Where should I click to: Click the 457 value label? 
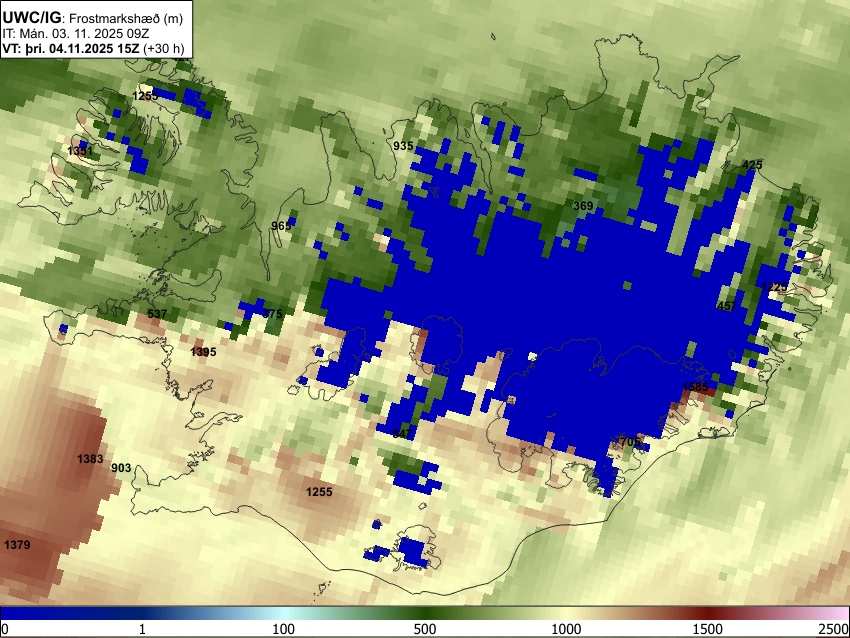(726, 306)
